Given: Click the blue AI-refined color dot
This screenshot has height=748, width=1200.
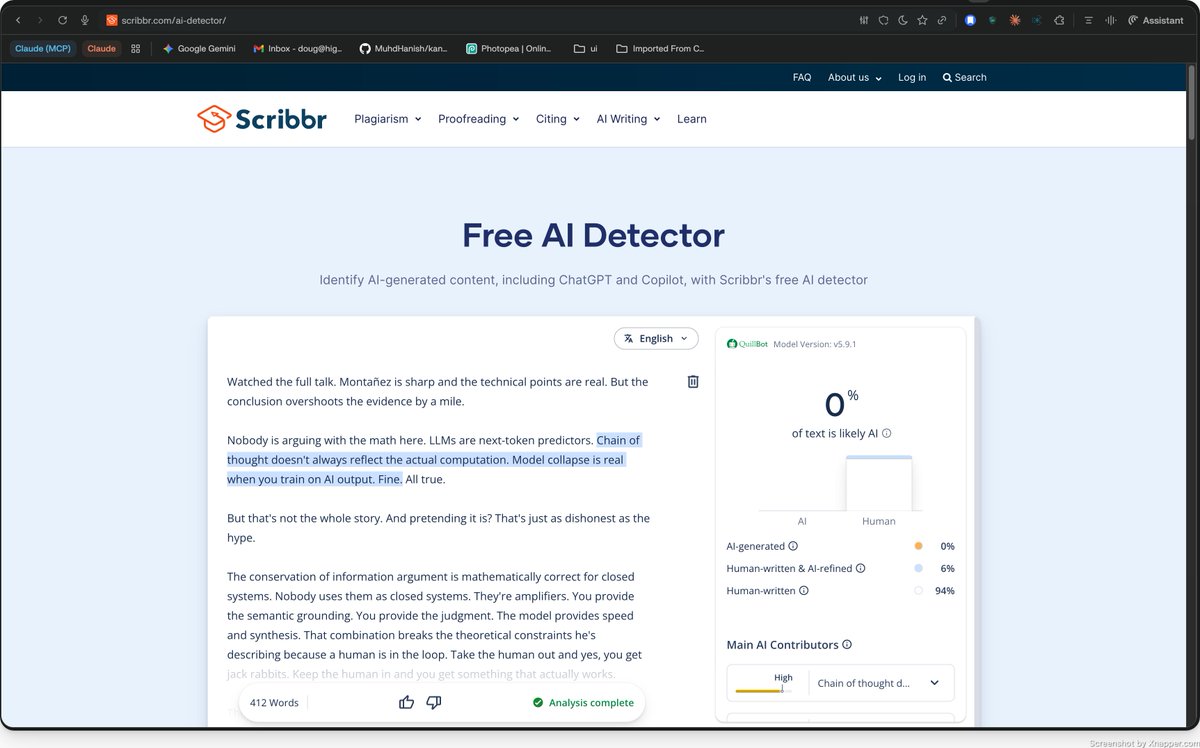Looking at the screenshot, I should 919,568.
